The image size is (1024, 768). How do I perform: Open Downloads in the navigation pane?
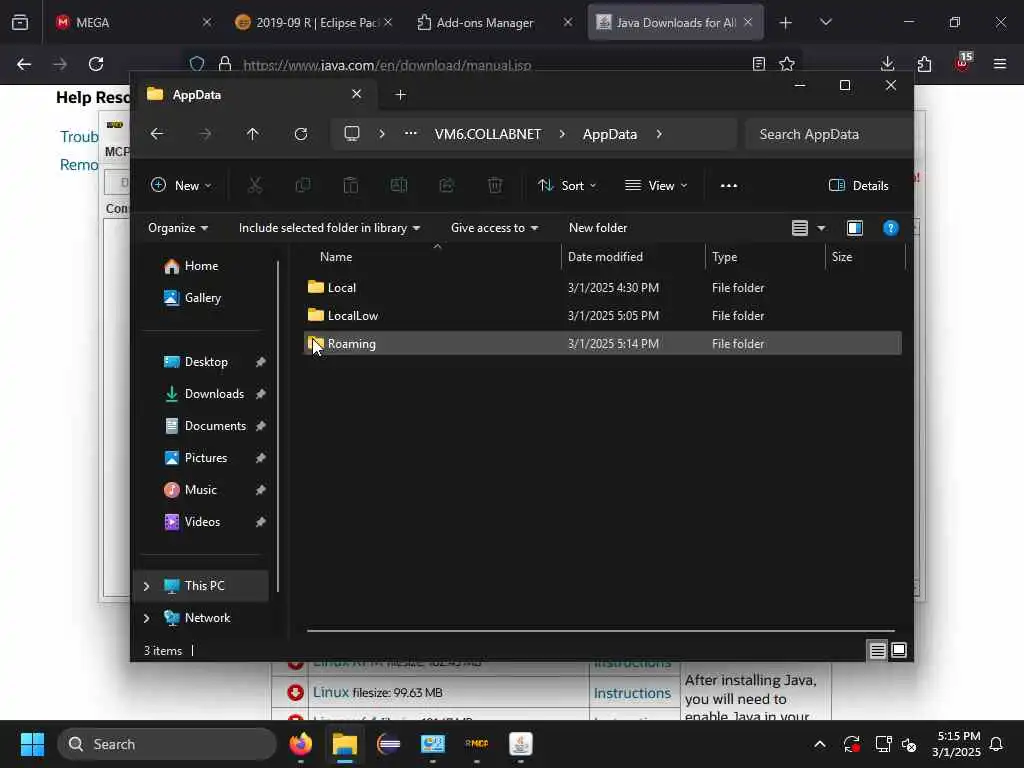tap(214, 394)
